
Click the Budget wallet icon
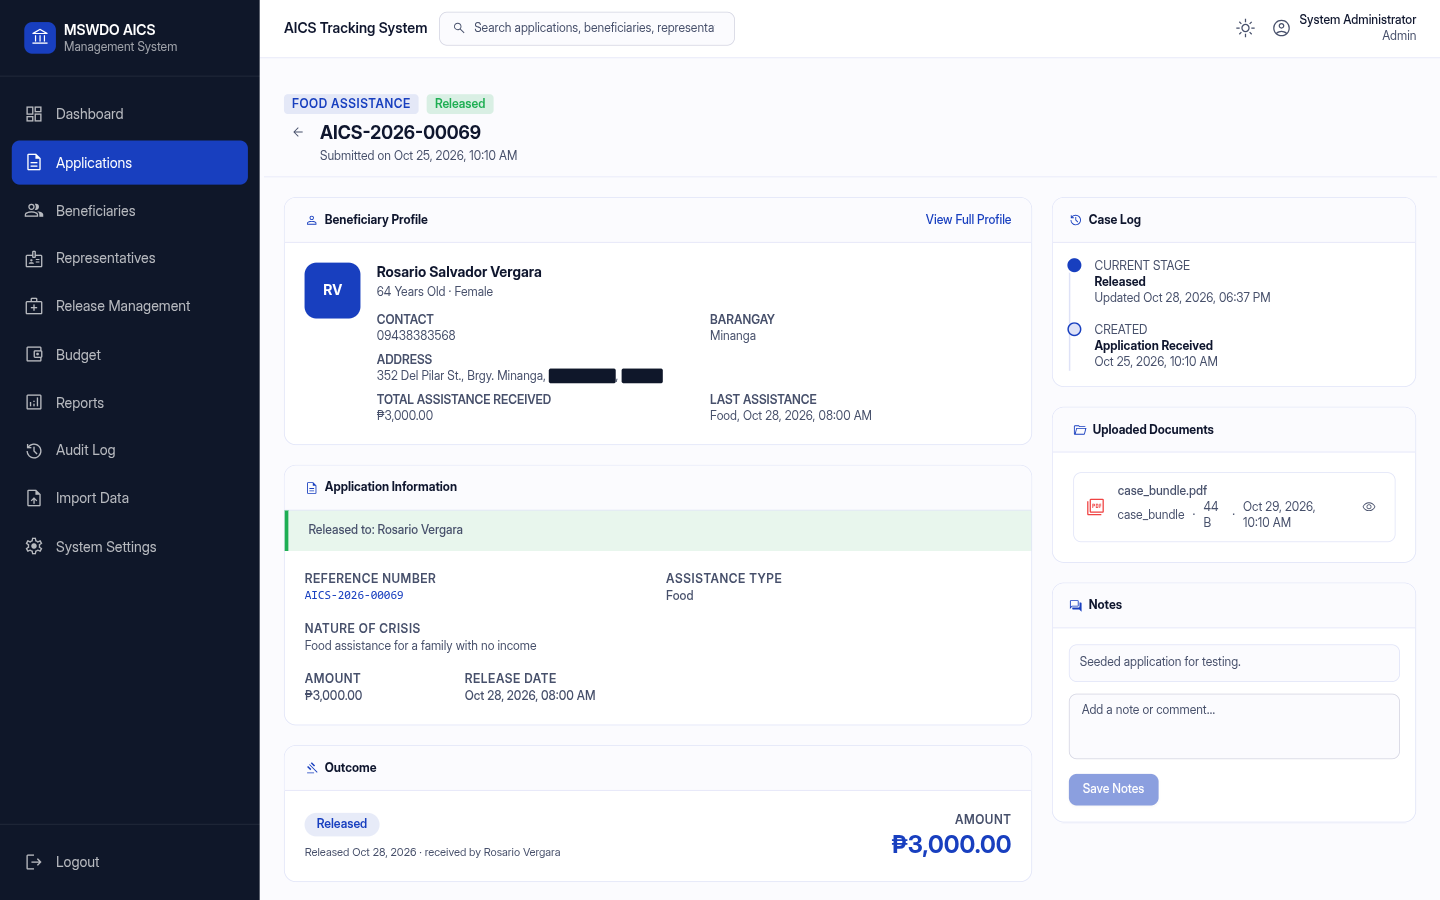34,355
